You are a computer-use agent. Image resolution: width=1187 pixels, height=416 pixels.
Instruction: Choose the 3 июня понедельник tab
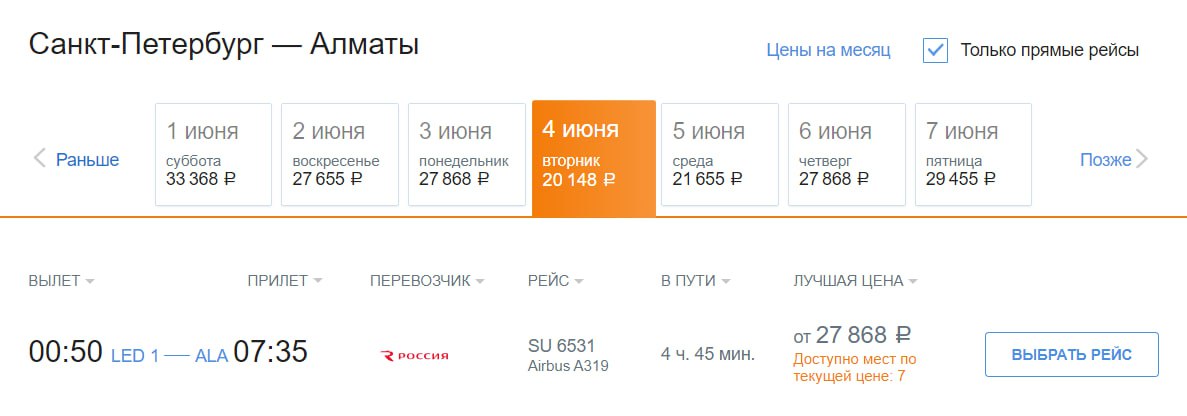pos(466,154)
